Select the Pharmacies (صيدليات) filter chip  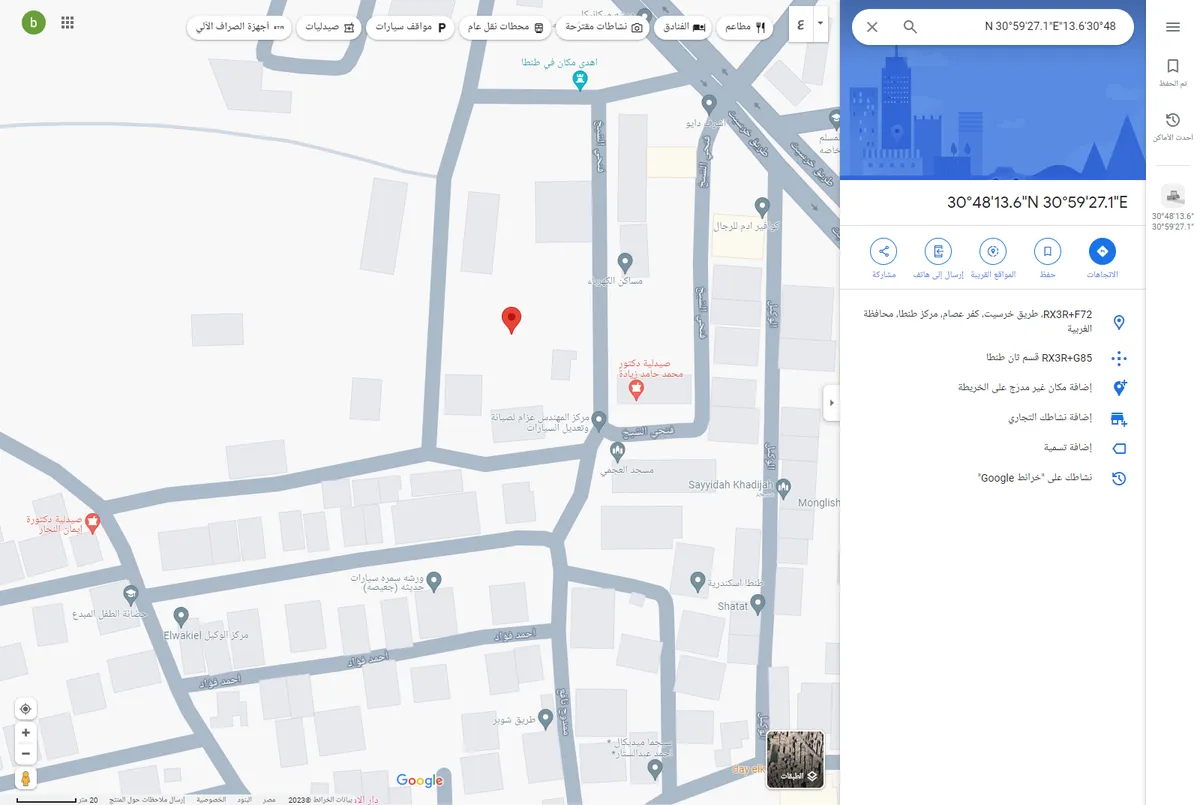pyautogui.click(x=330, y=28)
